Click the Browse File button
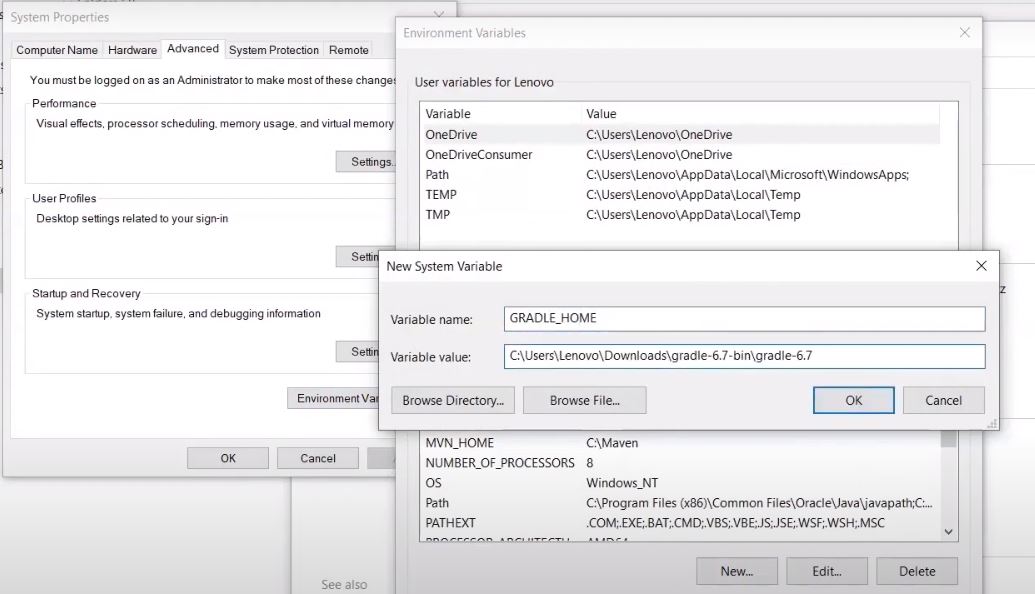This screenshot has height=594, width=1035. (584, 400)
